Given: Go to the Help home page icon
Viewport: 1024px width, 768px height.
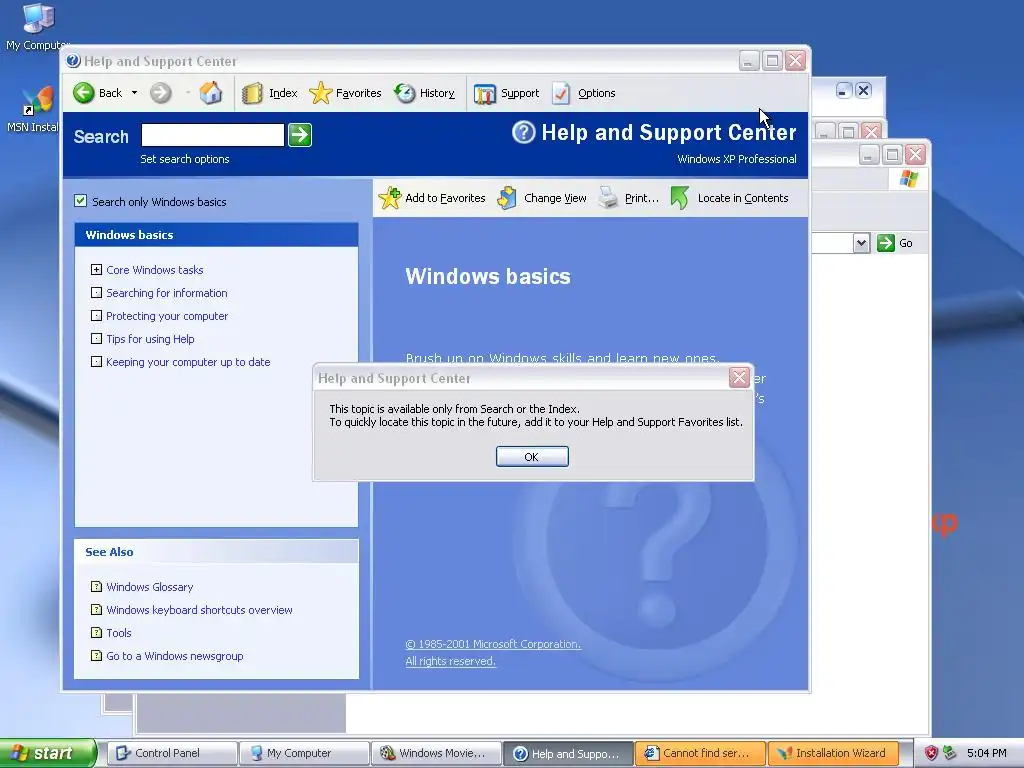Looking at the screenshot, I should [x=210, y=93].
